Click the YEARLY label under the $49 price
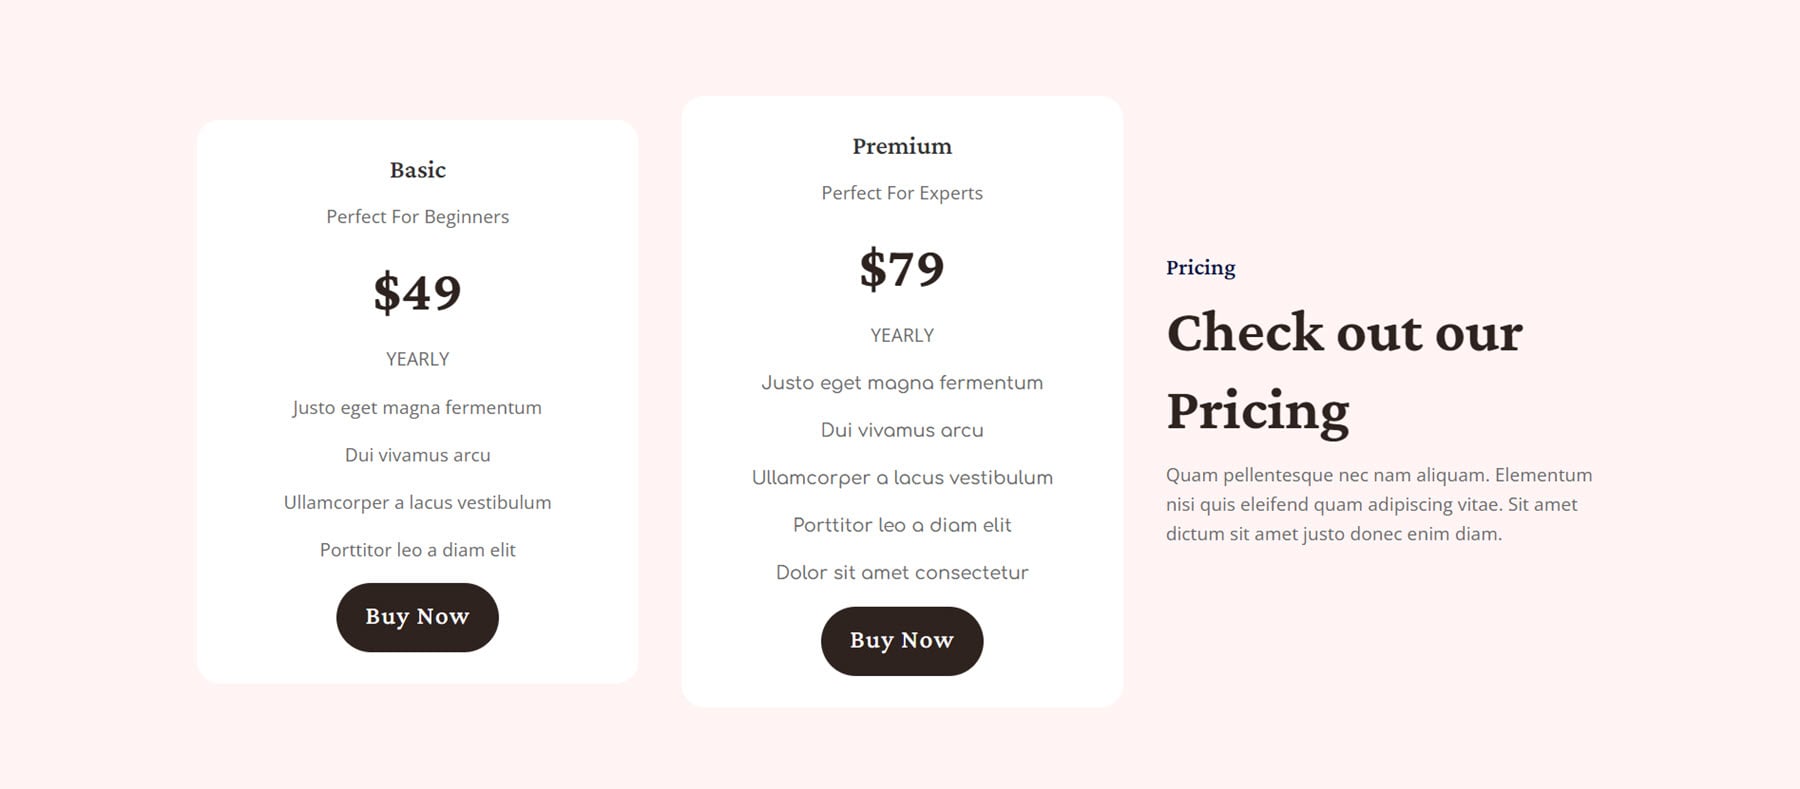Image resolution: width=1800 pixels, height=789 pixels. [417, 358]
